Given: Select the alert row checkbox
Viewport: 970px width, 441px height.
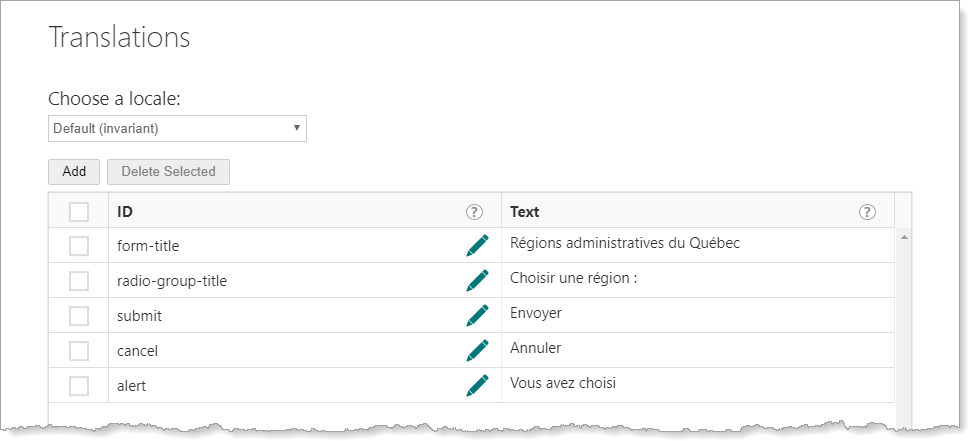Looking at the screenshot, I should (x=79, y=386).
